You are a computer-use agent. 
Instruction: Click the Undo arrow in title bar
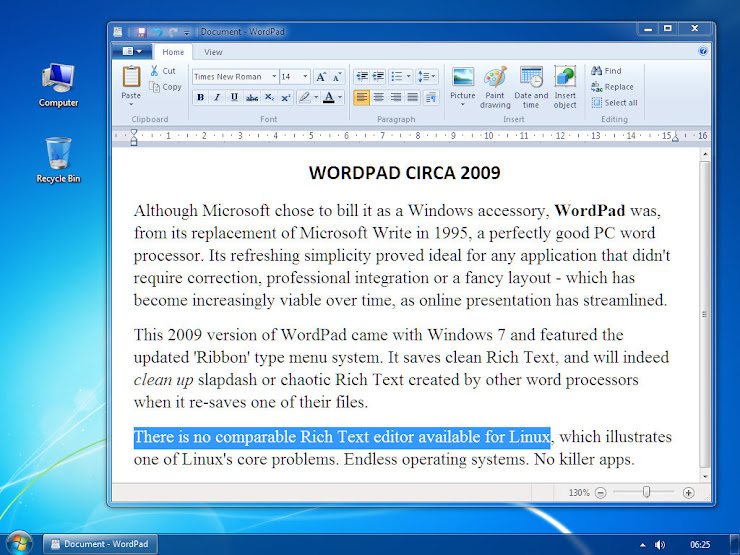tap(158, 32)
